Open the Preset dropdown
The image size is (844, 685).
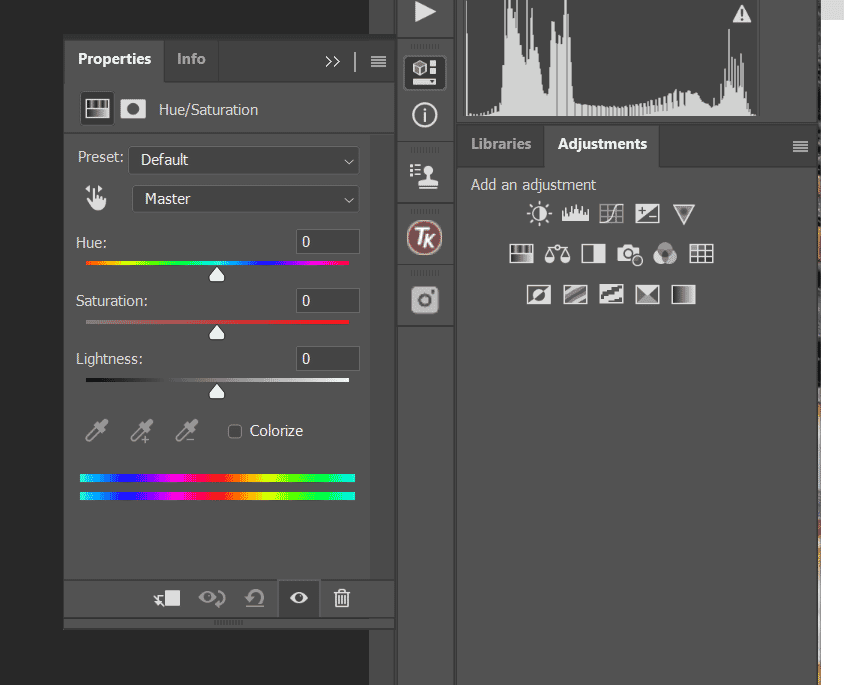coord(243,160)
